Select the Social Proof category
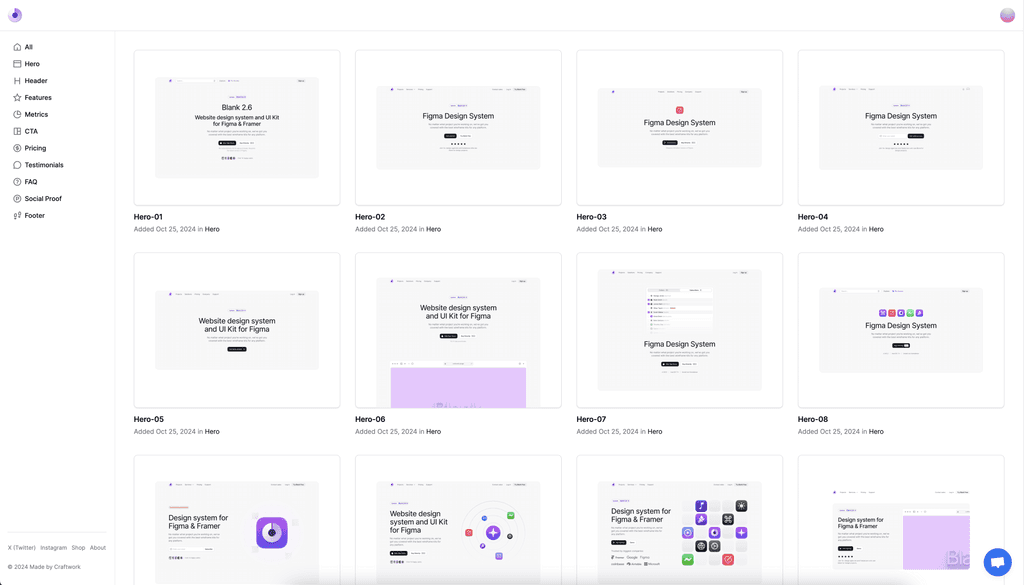1024x585 pixels. 40,198
